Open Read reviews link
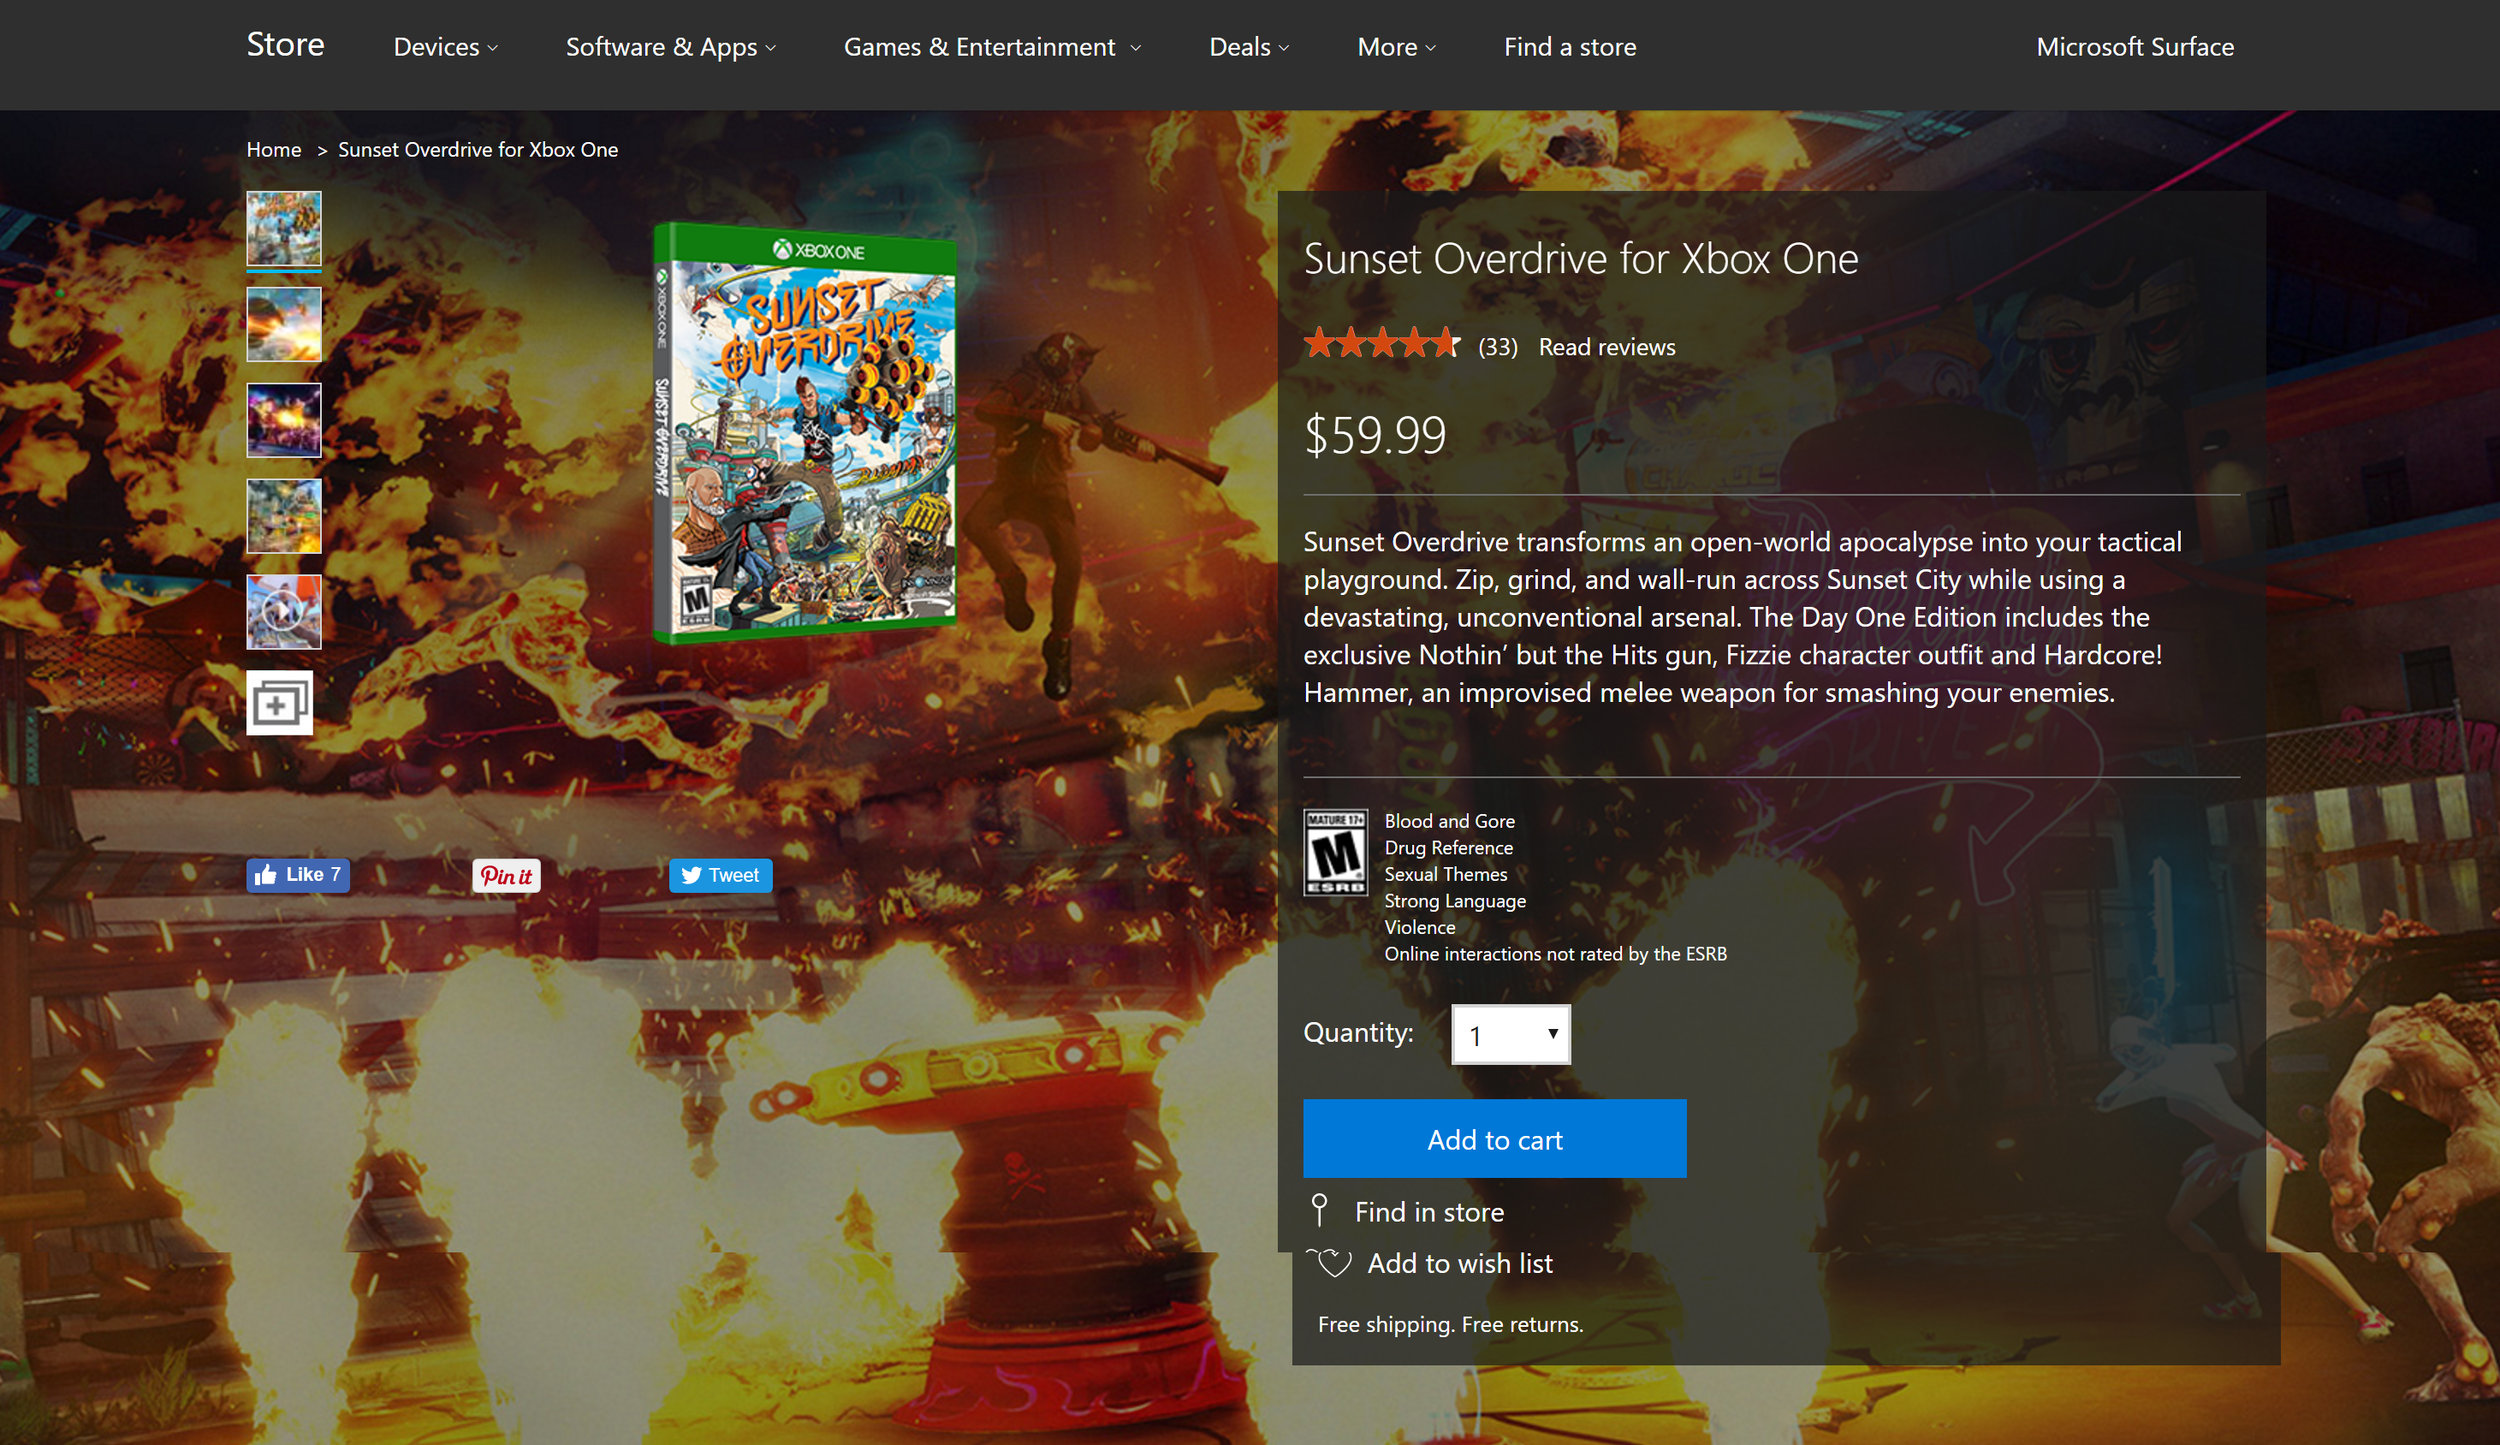This screenshot has width=2500, height=1445. click(1607, 347)
